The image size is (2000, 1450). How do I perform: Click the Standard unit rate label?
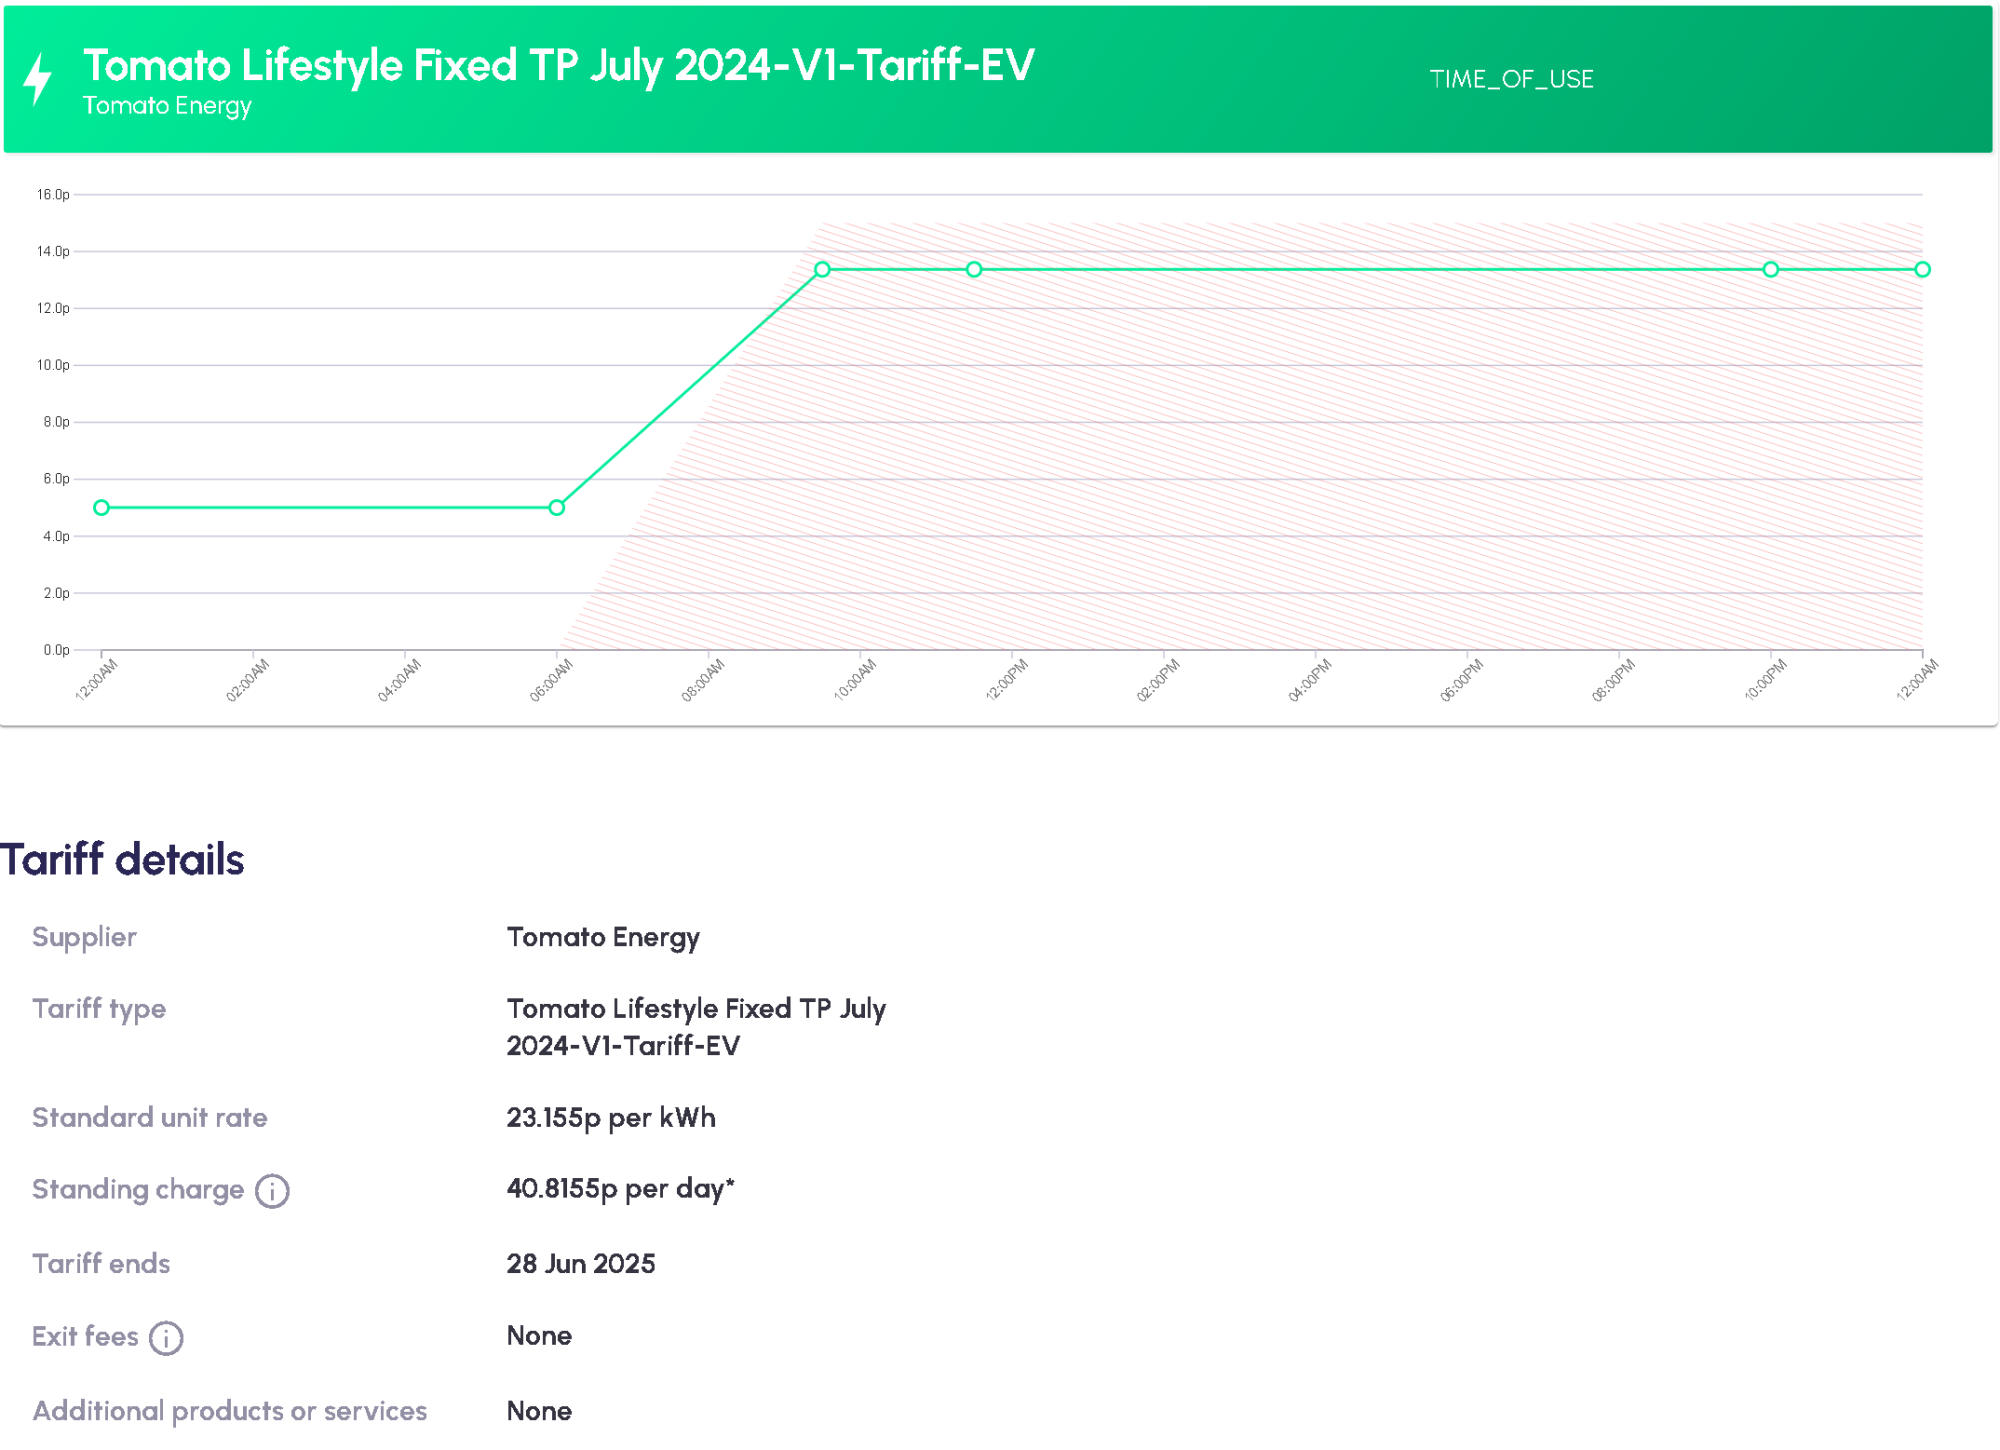150,1117
